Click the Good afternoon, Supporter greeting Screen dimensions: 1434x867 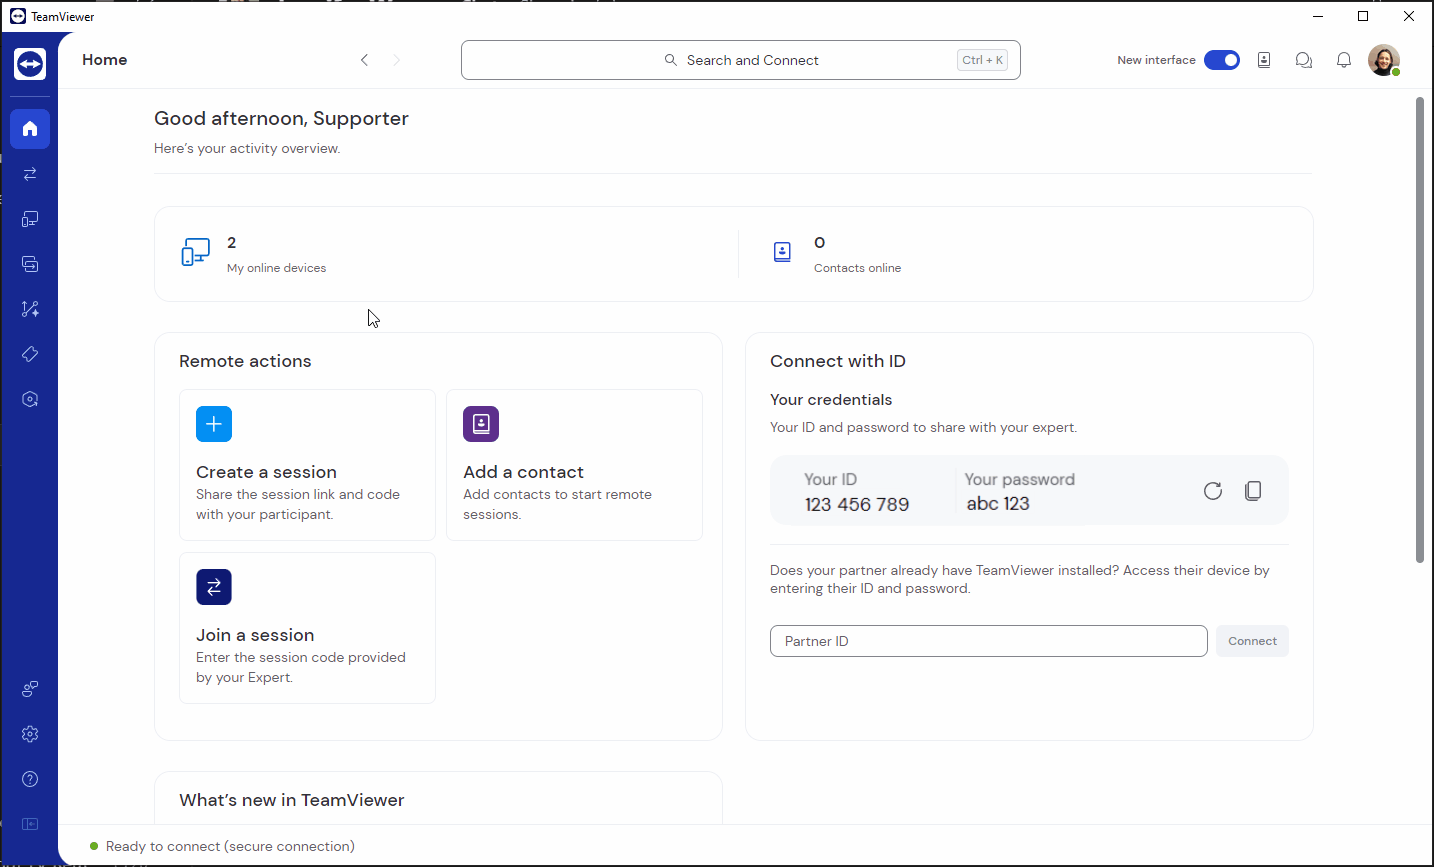(x=281, y=118)
